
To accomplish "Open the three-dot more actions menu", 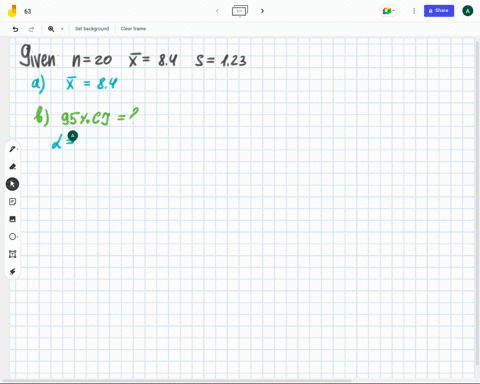I will [x=414, y=11].
